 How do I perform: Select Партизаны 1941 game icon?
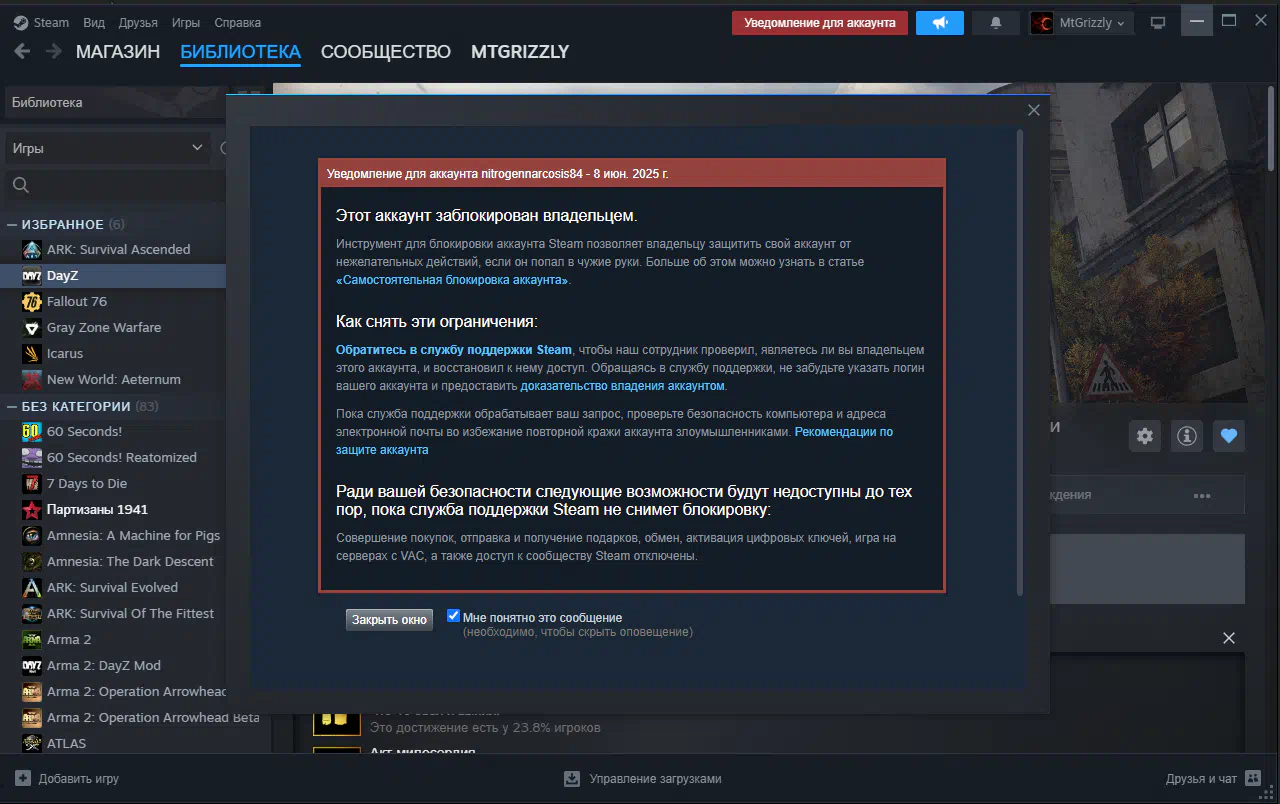click(31, 509)
